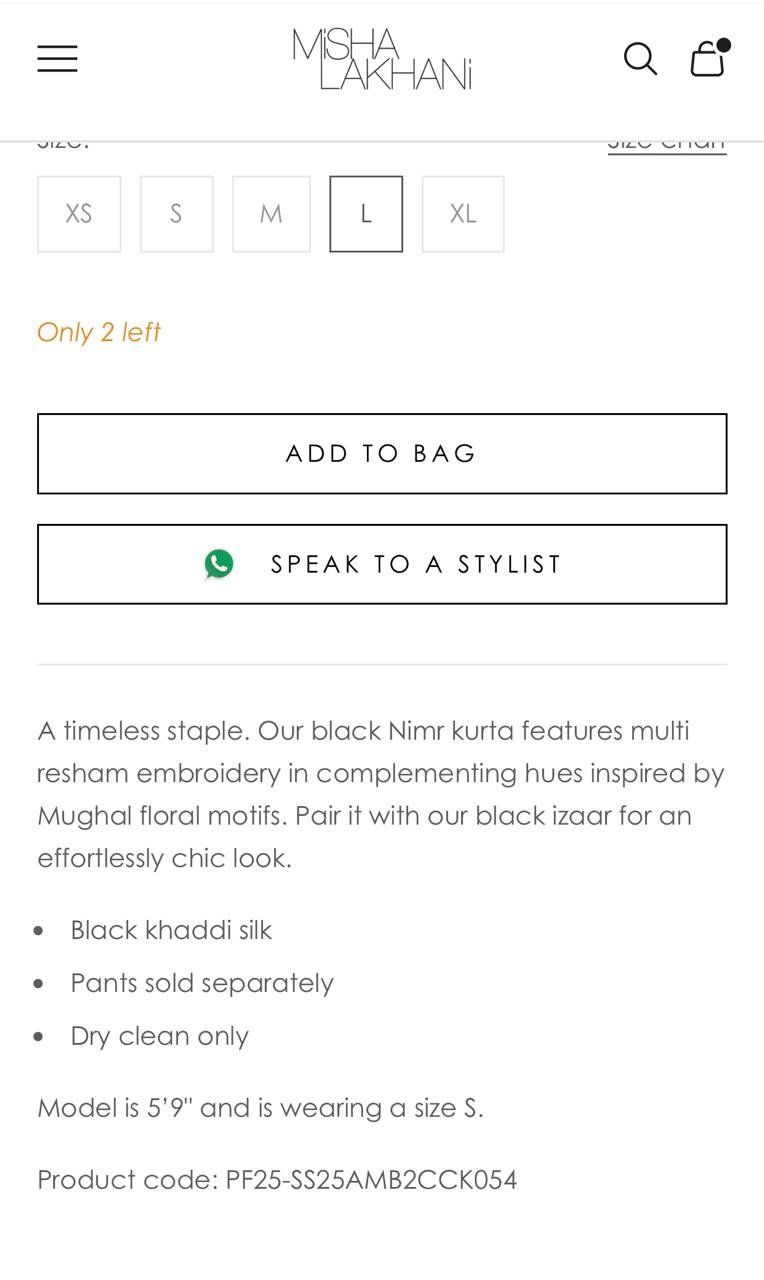Image resolution: width=764 pixels, height=1280 pixels.
Task: Choose size M
Action: 271,214
